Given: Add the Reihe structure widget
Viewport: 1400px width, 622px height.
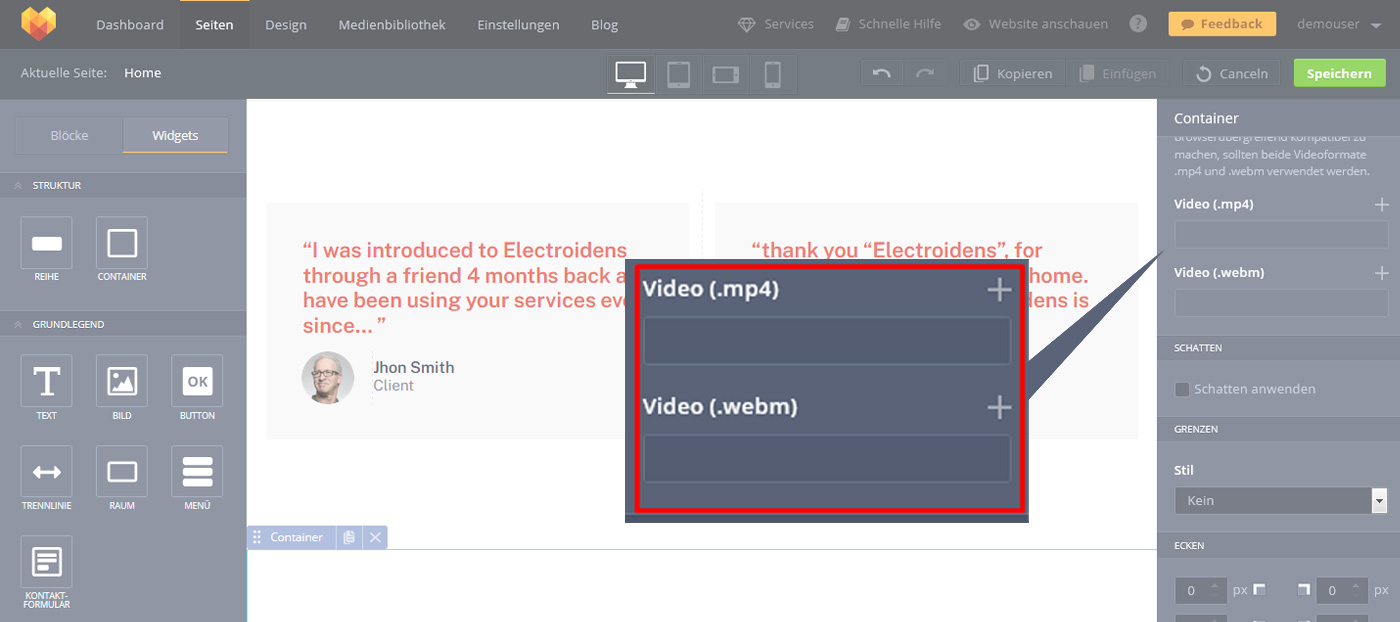Looking at the screenshot, I should click(46, 243).
